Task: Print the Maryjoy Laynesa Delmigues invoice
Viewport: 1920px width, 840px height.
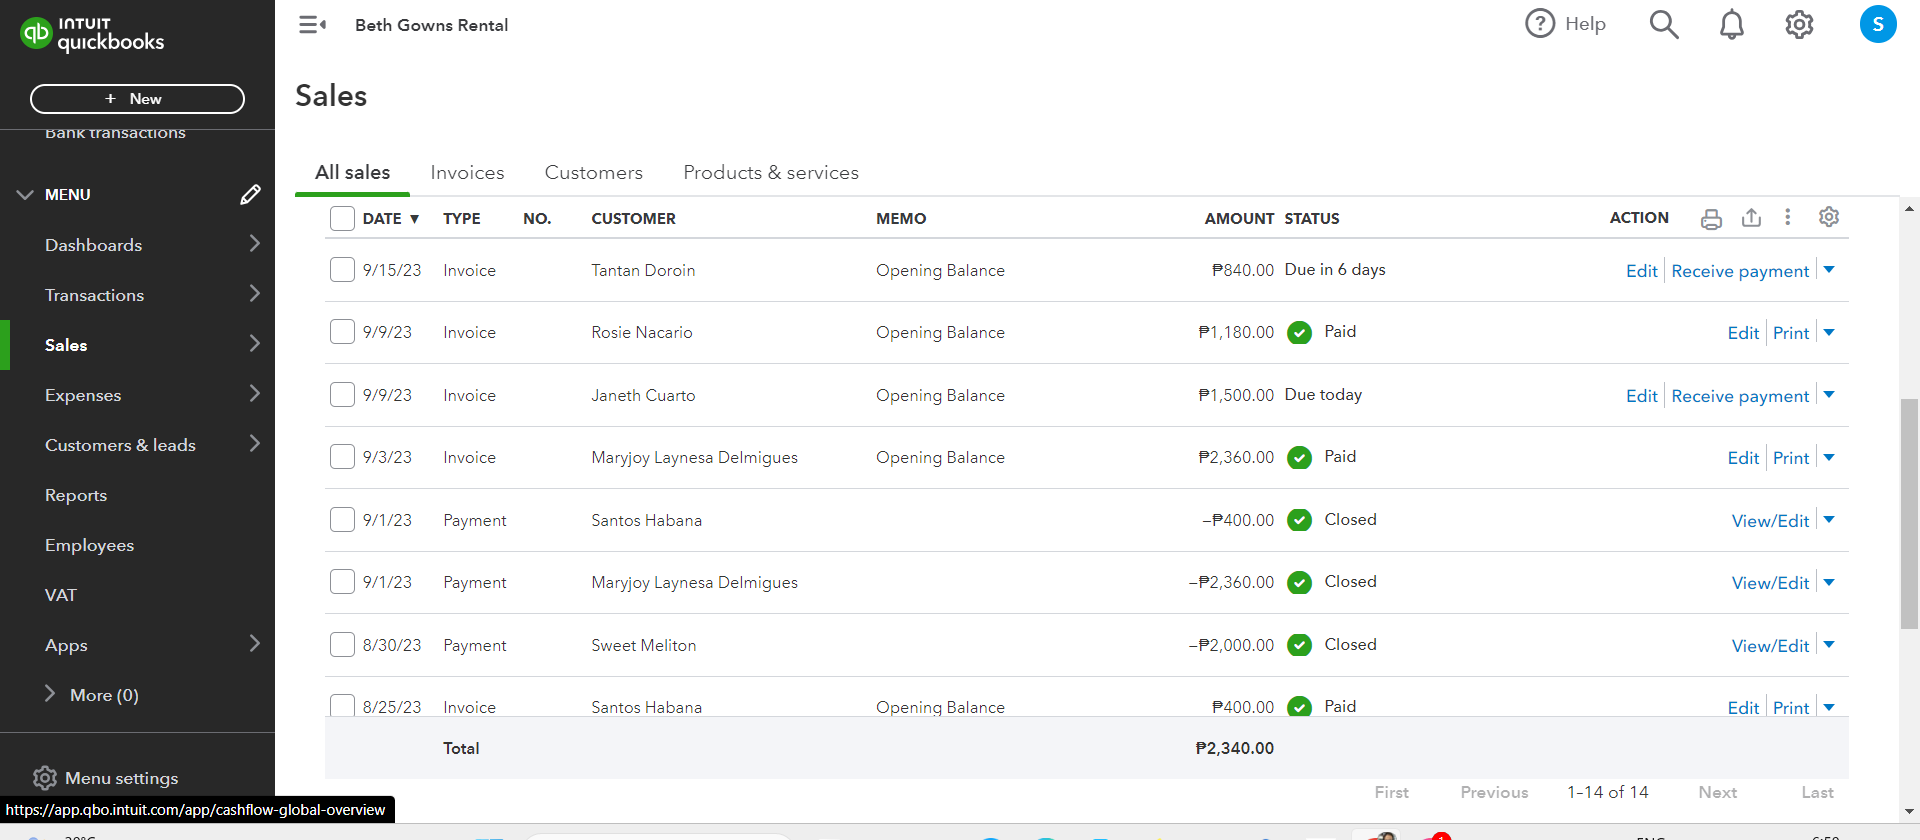Action: 1791,458
